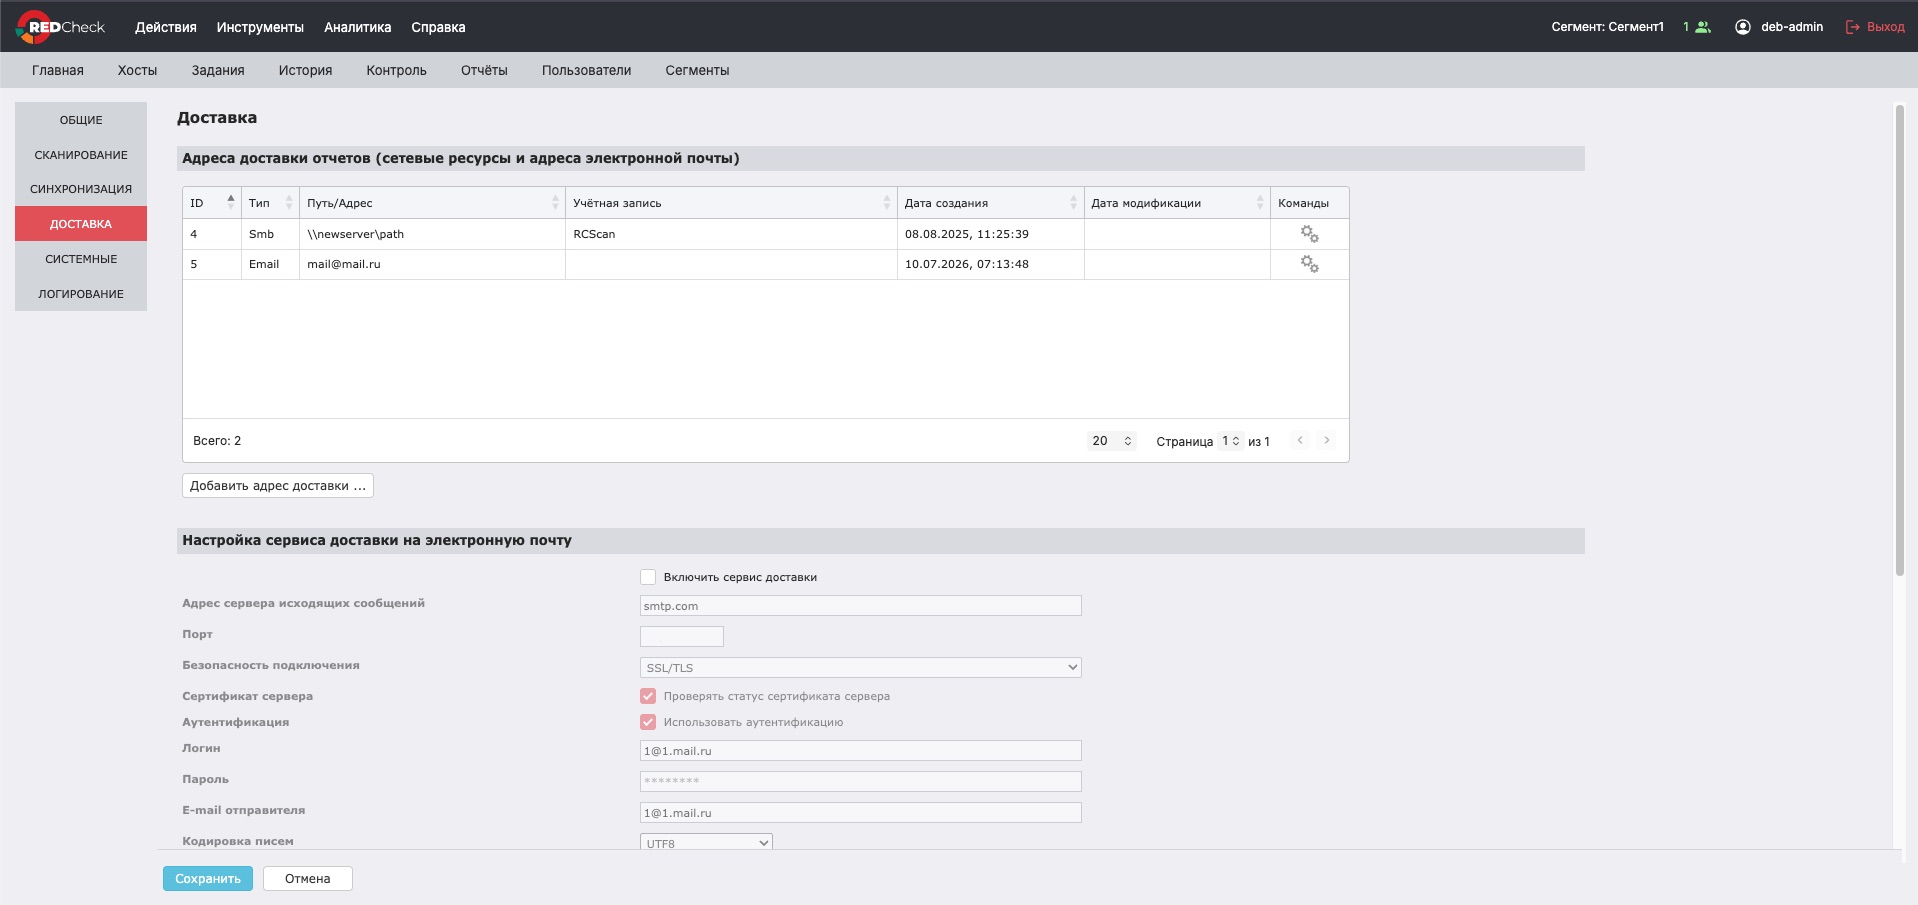1918x905 pixels.
Task: Click the Логин input field
Action: click(861, 751)
